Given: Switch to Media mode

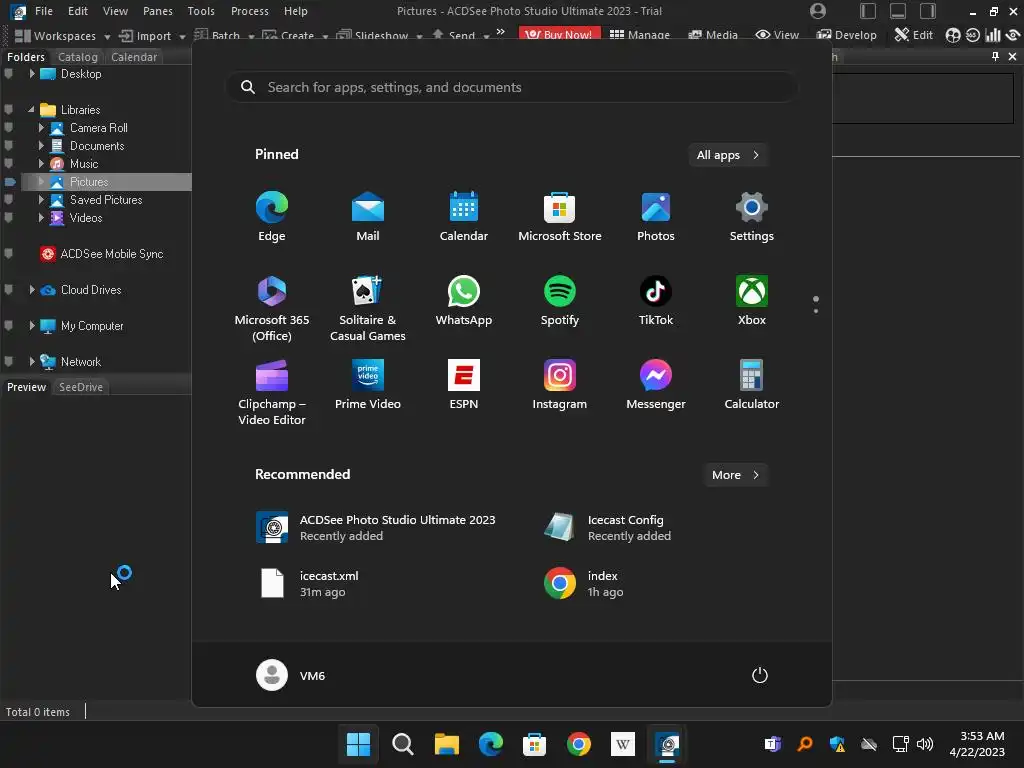Looking at the screenshot, I should pyautogui.click(x=712, y=35).
